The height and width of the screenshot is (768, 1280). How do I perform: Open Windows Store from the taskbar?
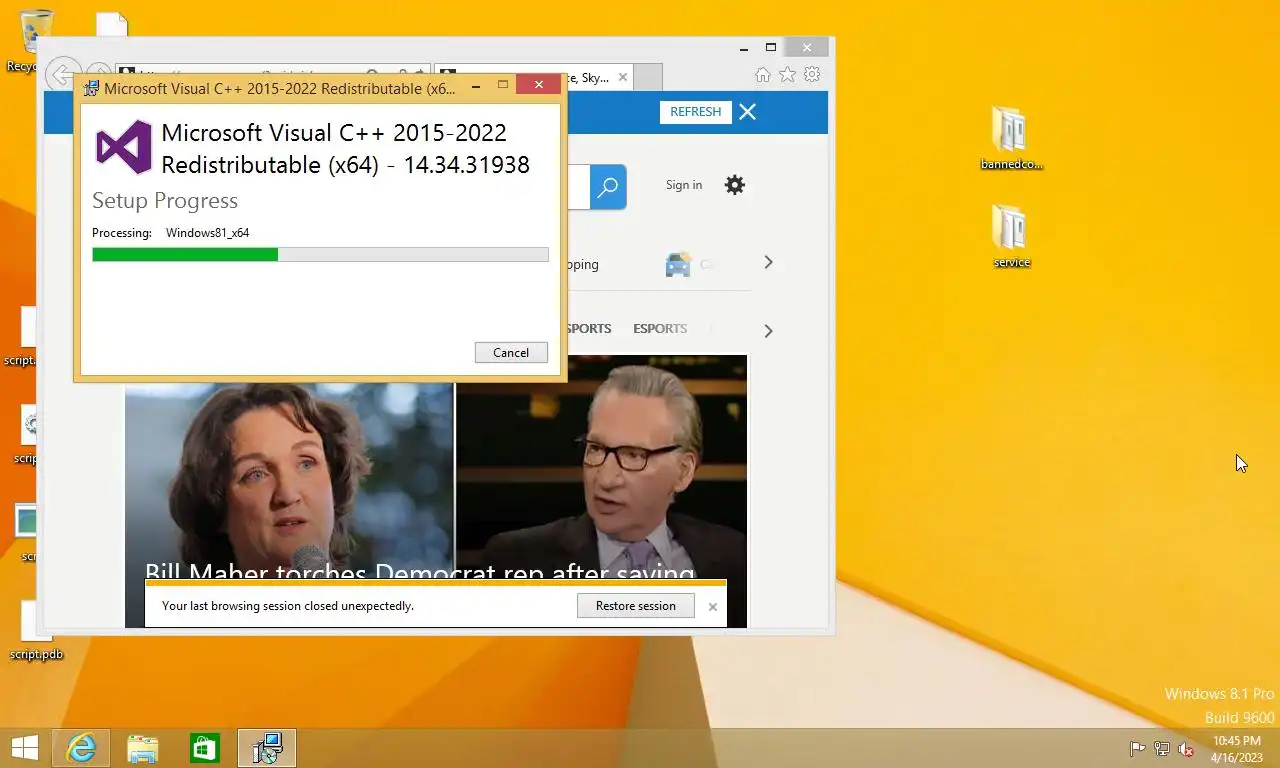click(205, 748)
